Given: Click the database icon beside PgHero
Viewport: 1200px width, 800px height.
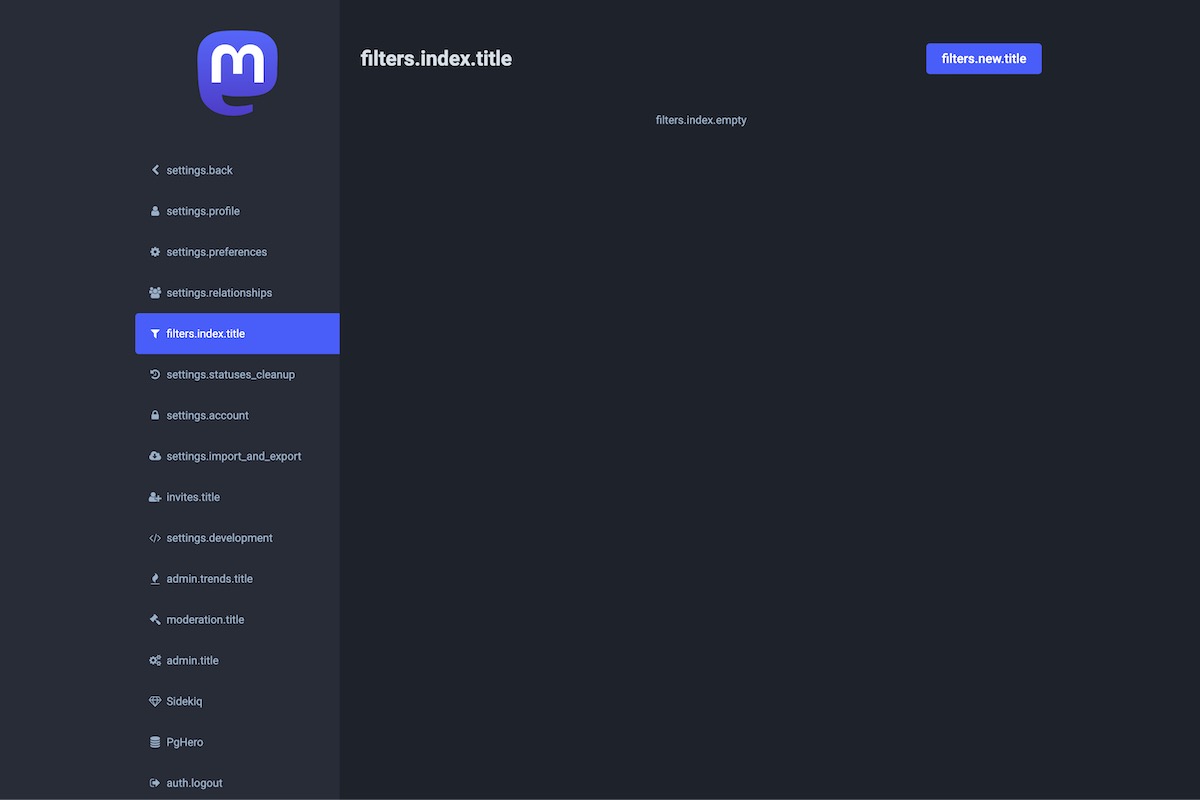Looking at the screenshot, I should point(155,743).
